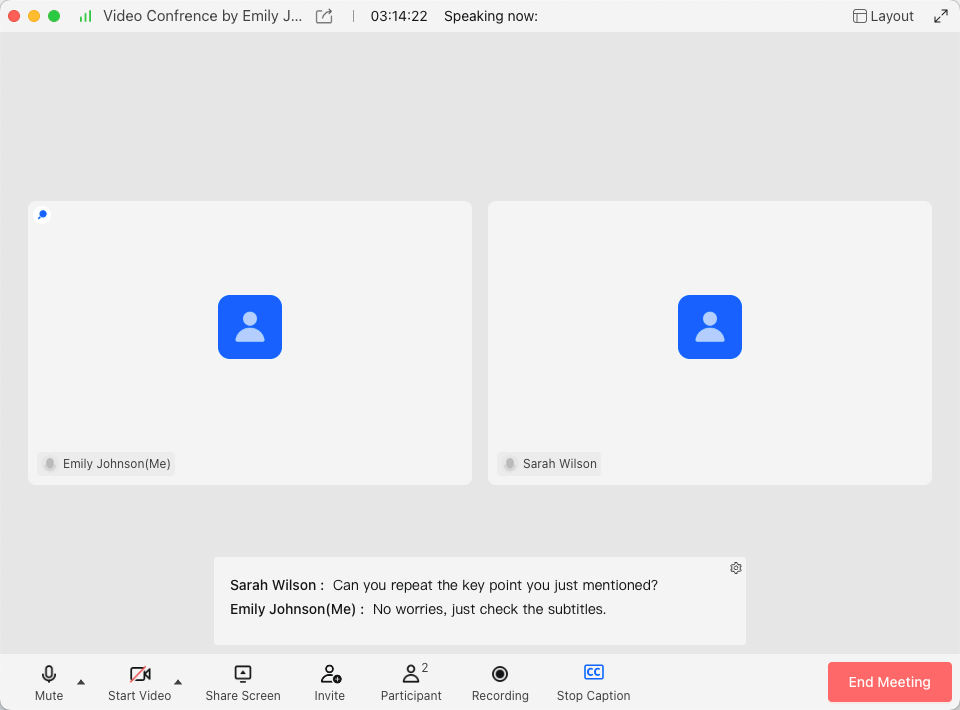The width and height of the screenshot is (960, 710).
Task: Expand the video options chevron
Action: [178, 684]
